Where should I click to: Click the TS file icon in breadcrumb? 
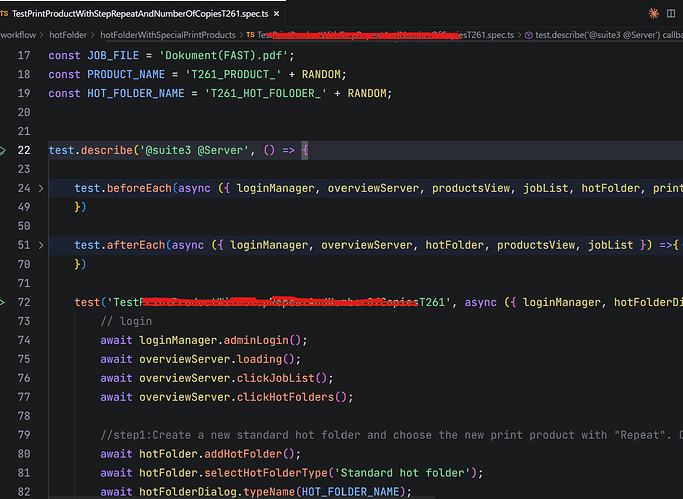click(250, 35)
